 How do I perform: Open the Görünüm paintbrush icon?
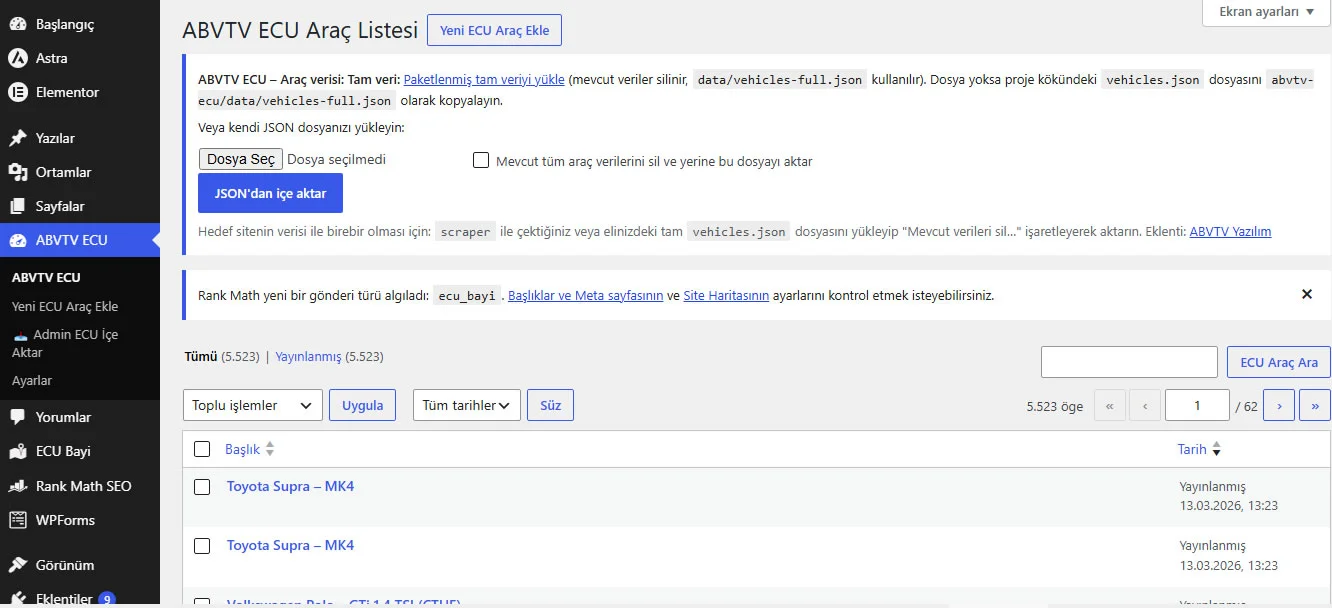tap(17, 565)
